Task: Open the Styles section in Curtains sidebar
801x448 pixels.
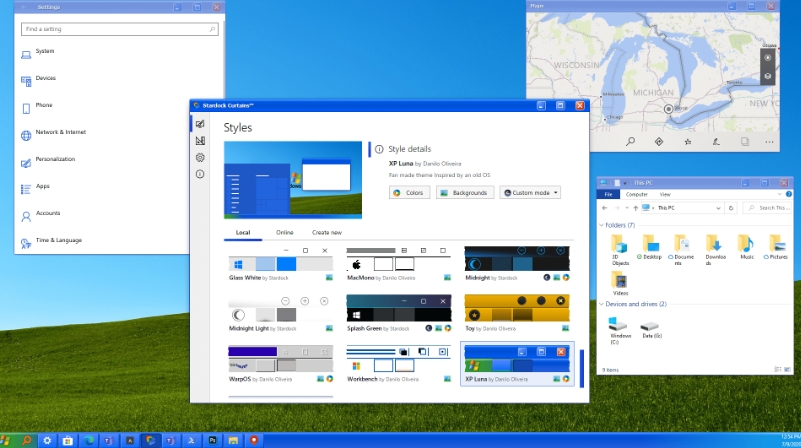Action: (200, 124)
